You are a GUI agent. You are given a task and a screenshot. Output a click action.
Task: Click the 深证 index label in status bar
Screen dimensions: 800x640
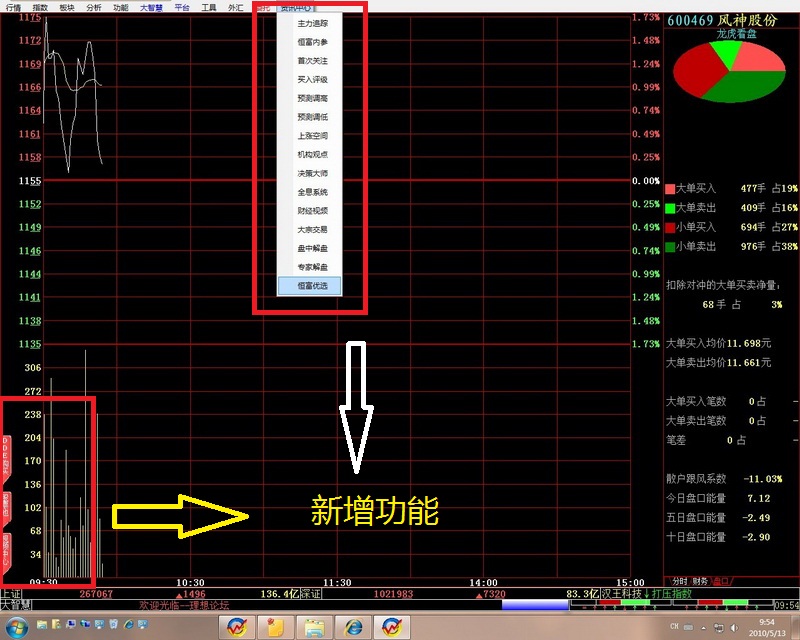click(310, 594)
